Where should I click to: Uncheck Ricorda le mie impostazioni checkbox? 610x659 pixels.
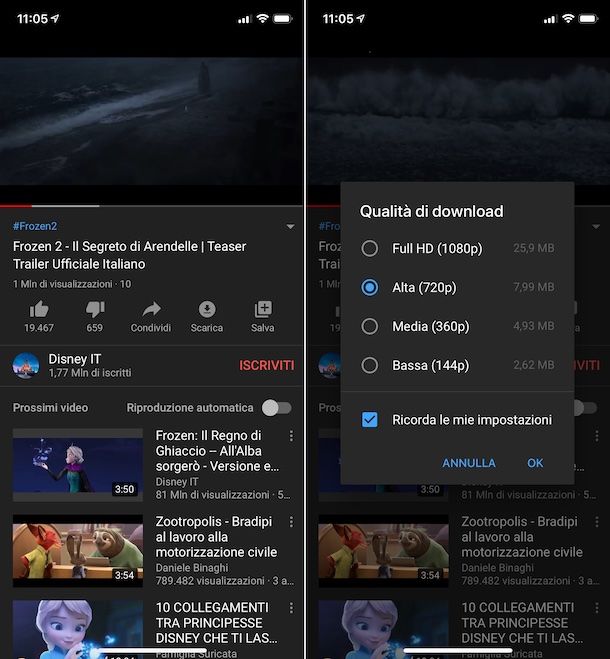pos(370,419)
